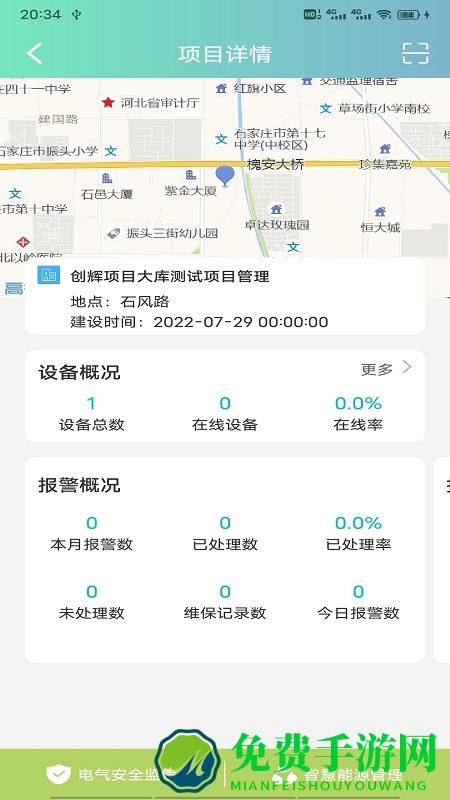This screenshot has height=800, width=450.
Task: Tap the 未处理数 label
Action: click(92, 613)
